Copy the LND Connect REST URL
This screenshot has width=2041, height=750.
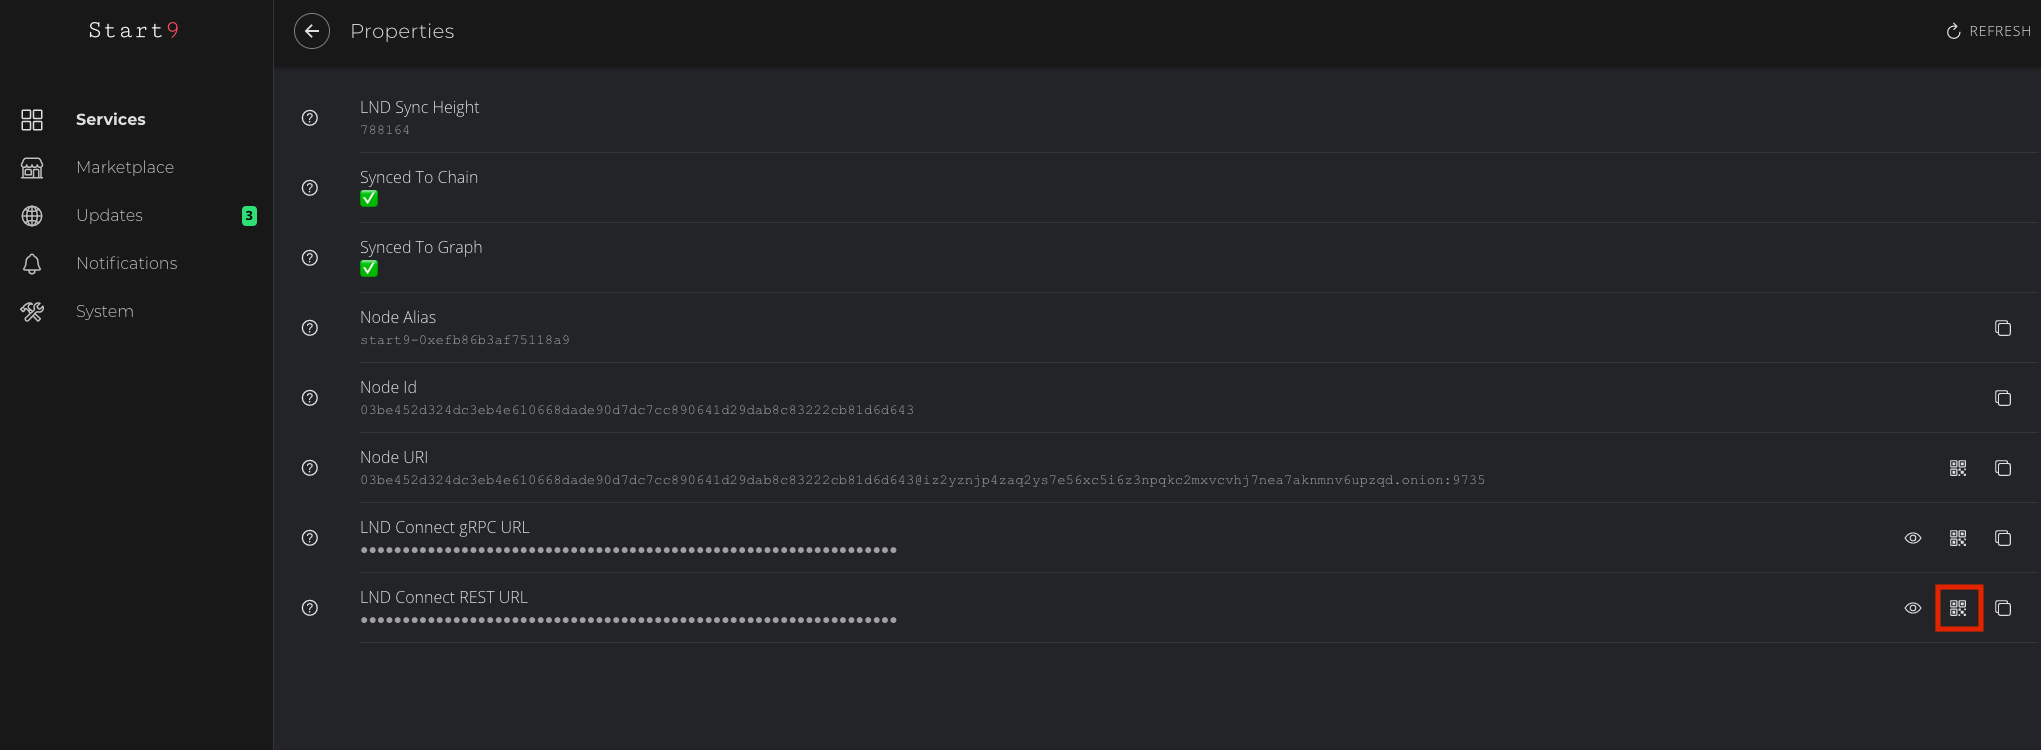[x=2003, y=608]
